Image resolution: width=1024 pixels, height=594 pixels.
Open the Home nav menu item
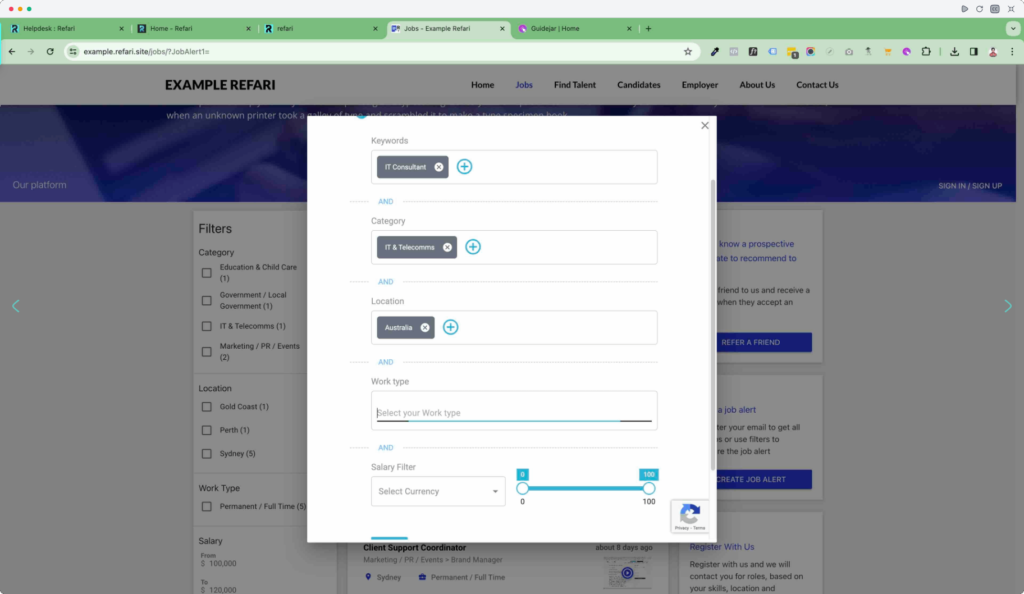tap(483, 85)
